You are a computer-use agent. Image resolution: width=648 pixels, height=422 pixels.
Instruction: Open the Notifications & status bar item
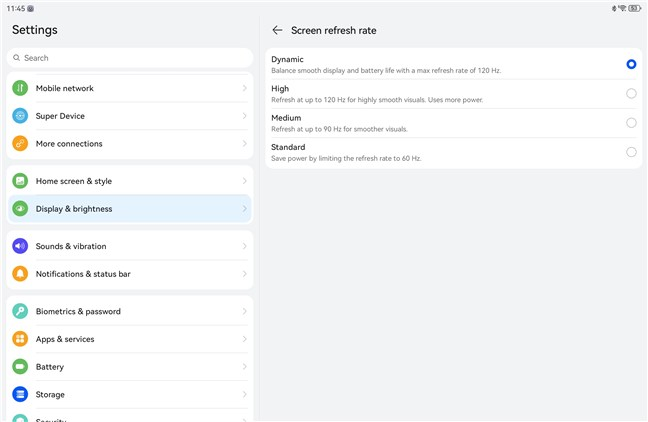point(130,274)
